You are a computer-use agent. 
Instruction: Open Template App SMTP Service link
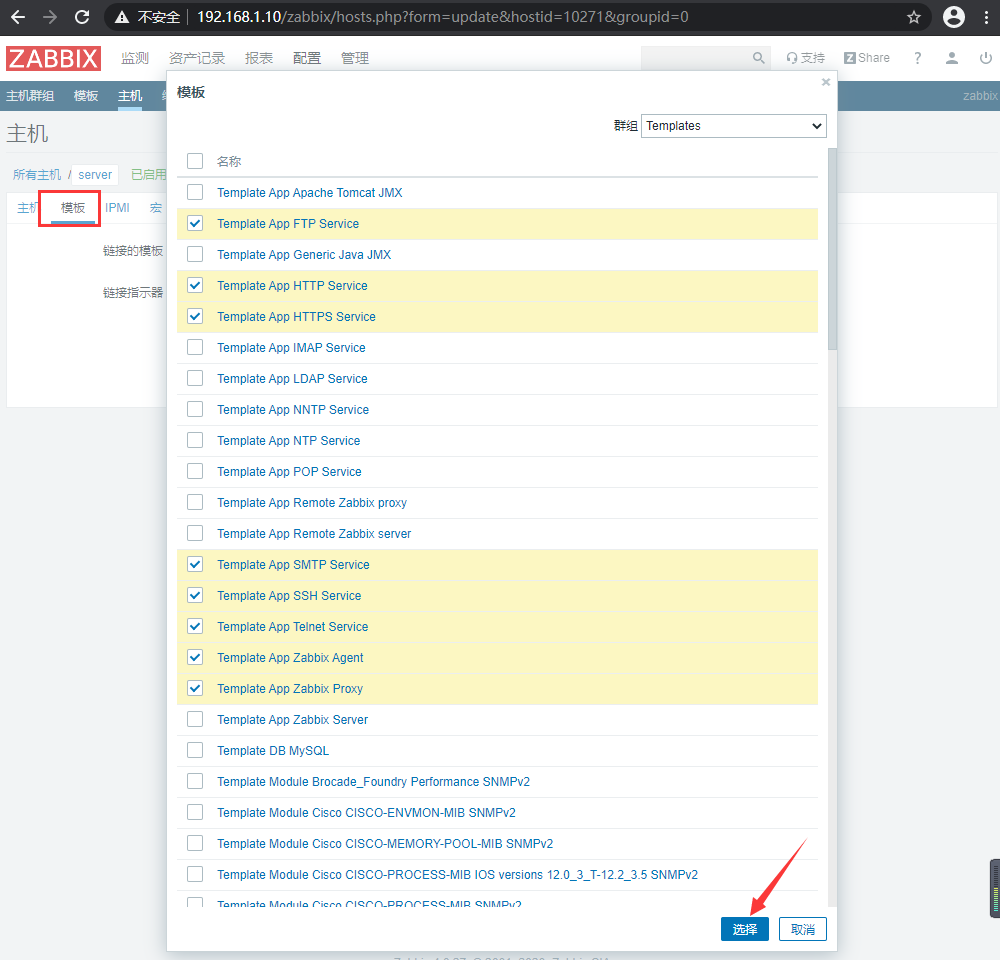coord(293,565)
